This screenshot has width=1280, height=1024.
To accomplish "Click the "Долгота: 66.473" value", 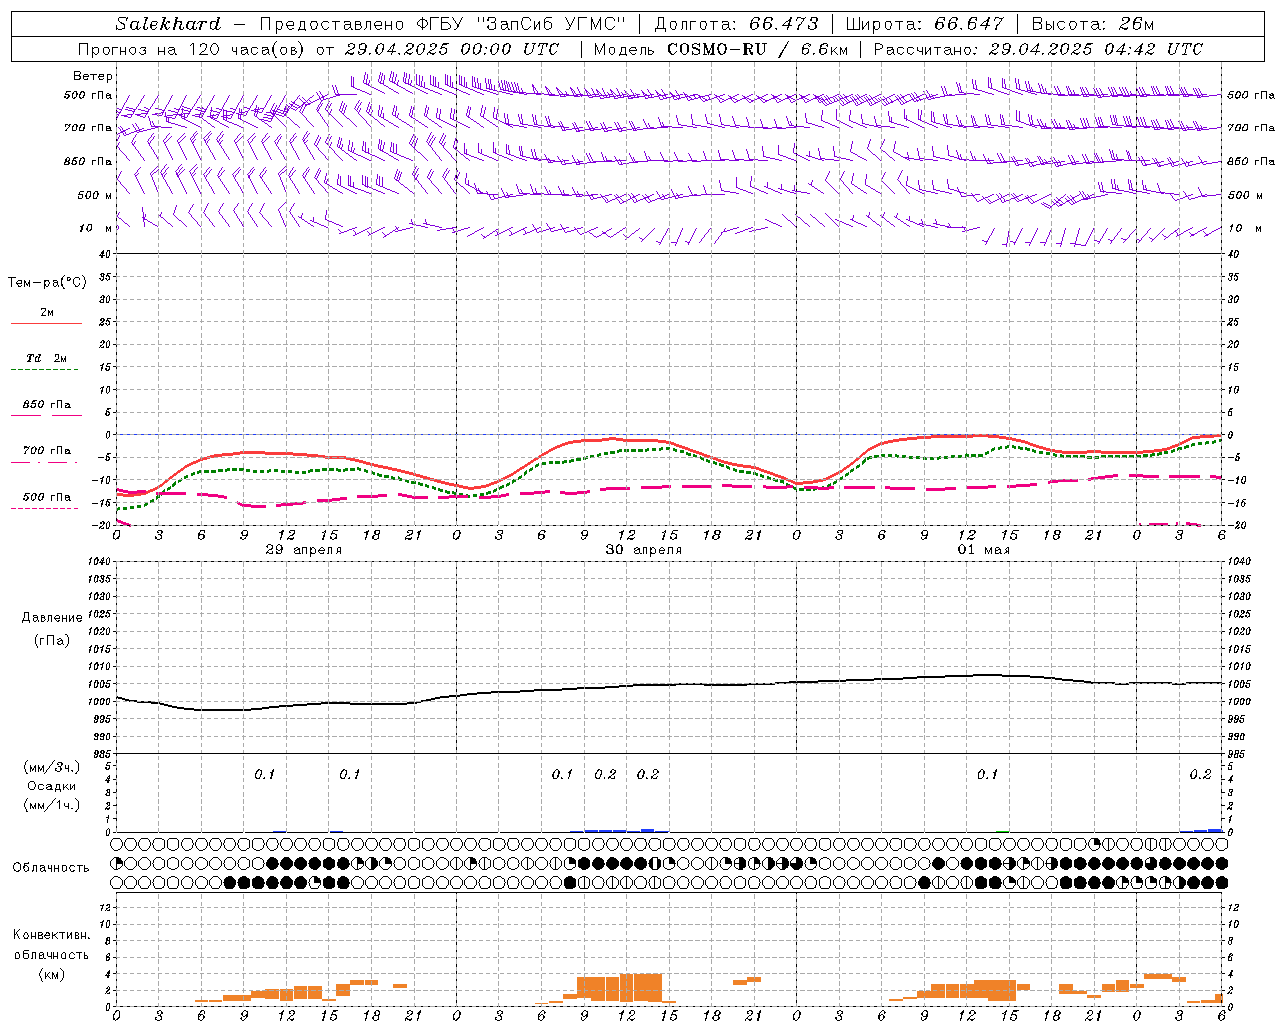I will tap(736, 24).
